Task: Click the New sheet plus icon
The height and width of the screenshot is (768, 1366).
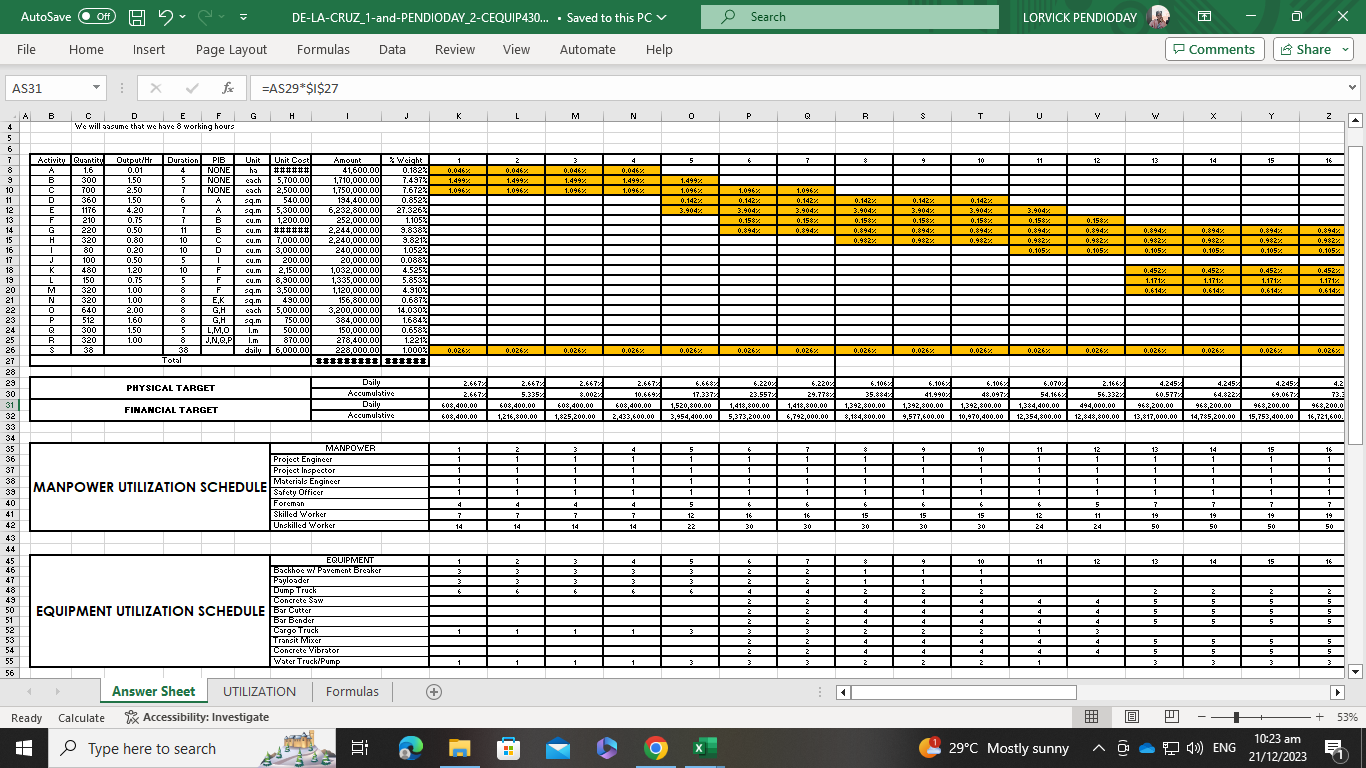Action: 434,691
